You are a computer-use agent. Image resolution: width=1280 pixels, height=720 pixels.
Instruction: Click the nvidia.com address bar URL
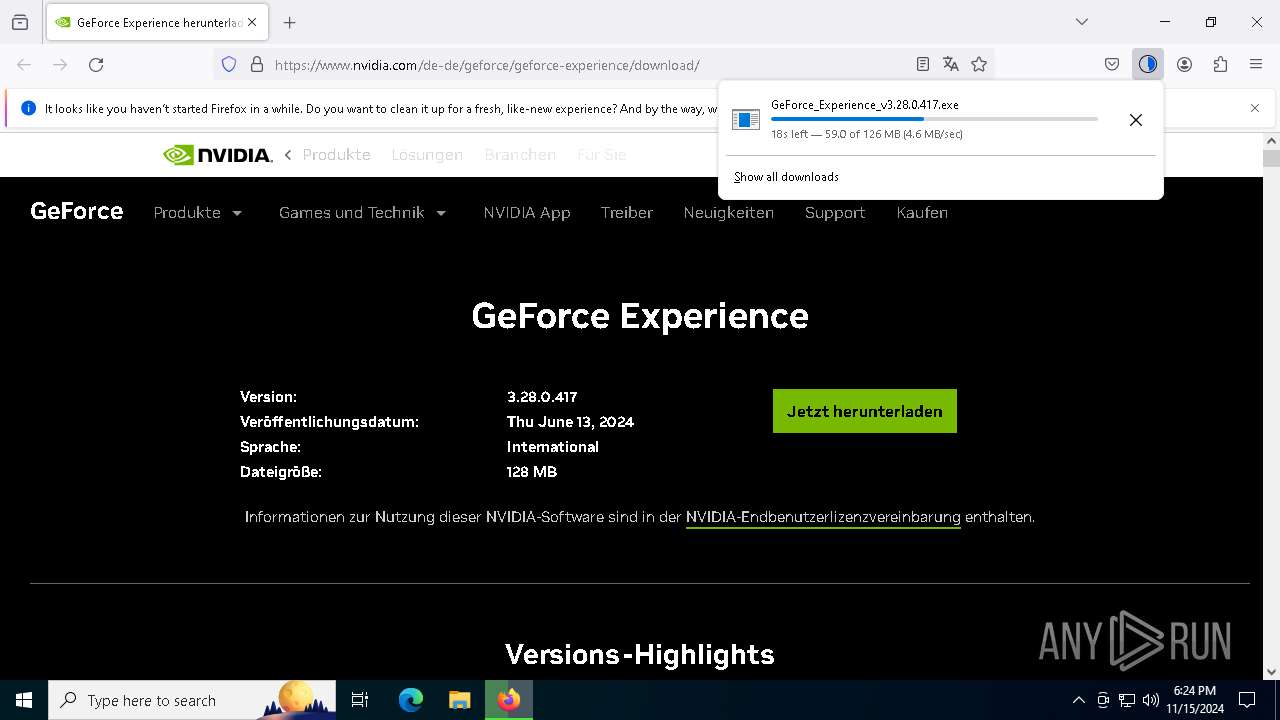(x=487, y=65)
